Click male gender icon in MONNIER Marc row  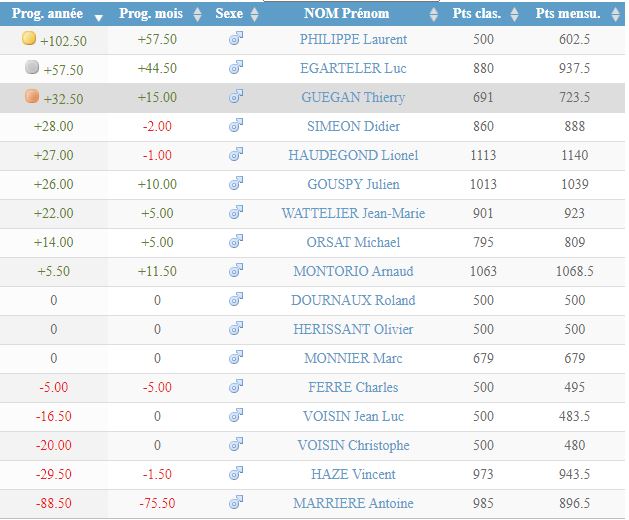coord(236,358)
